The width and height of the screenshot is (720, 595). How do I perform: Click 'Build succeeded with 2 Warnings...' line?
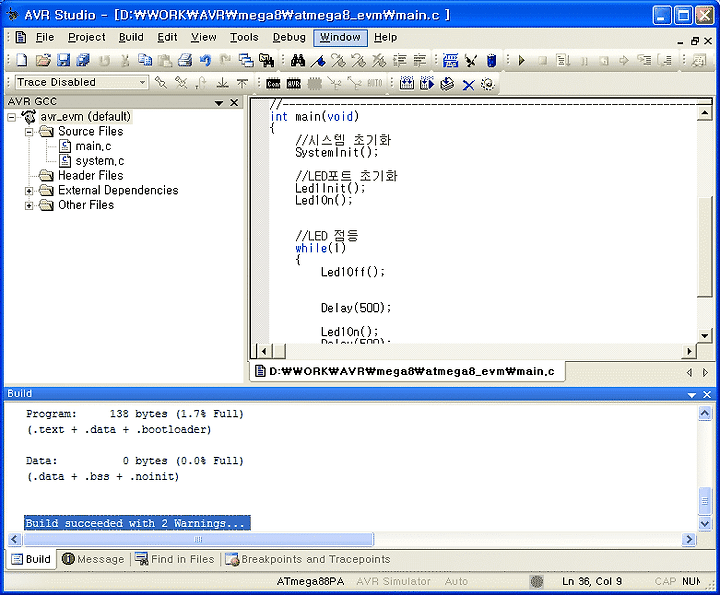coord(137,523)
